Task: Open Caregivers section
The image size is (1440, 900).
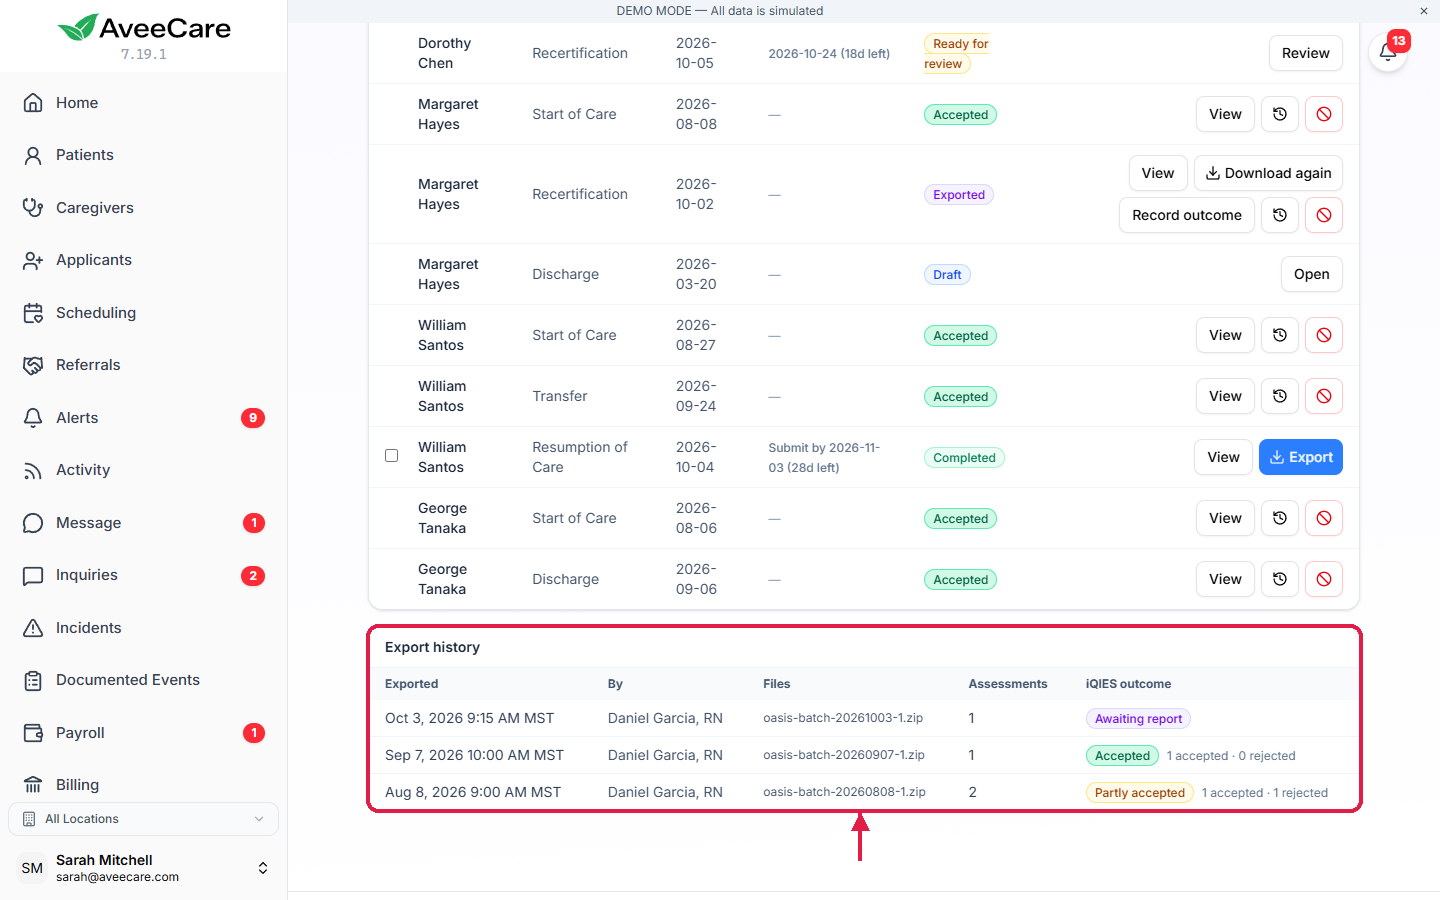Action: click(x=143, y=208)
